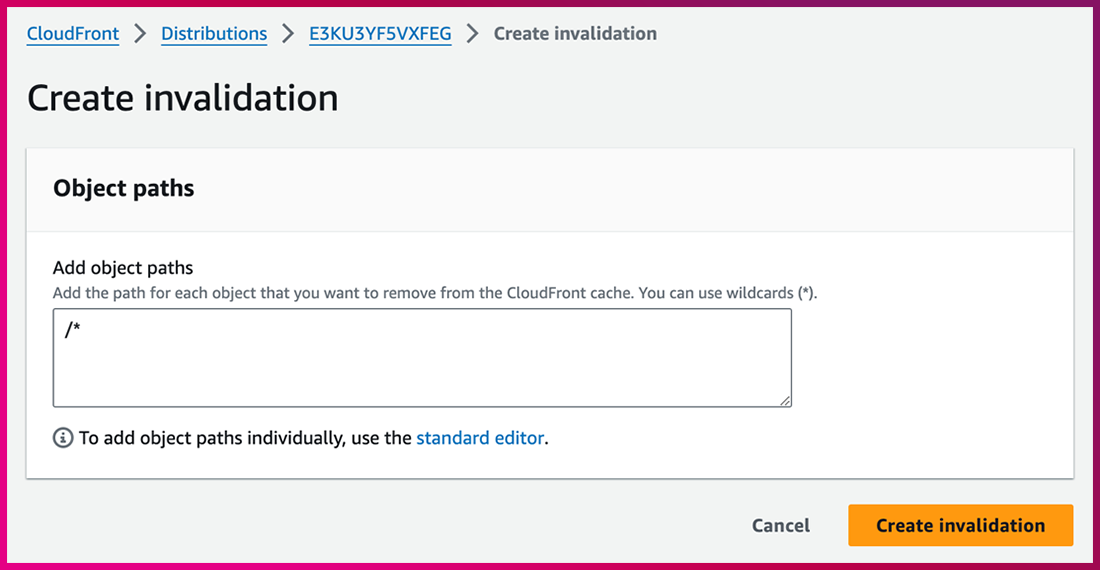Grab the object paths textarea resize handle
The height and width of the screenshot is (570, 1100).
click(785, 400)
